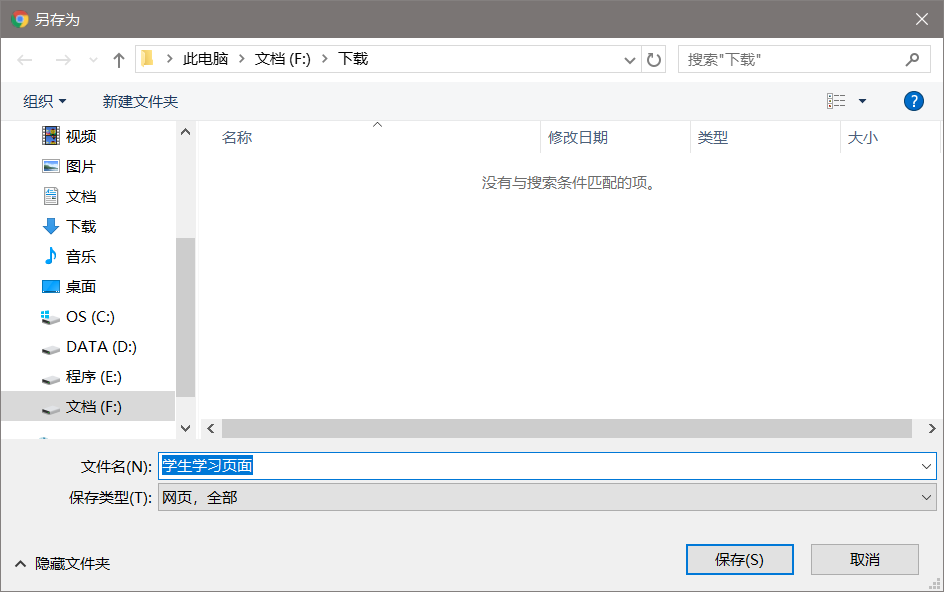Click the 视频 film icon
This screenshot has width=944, height=592.
[x=51, y=136]
